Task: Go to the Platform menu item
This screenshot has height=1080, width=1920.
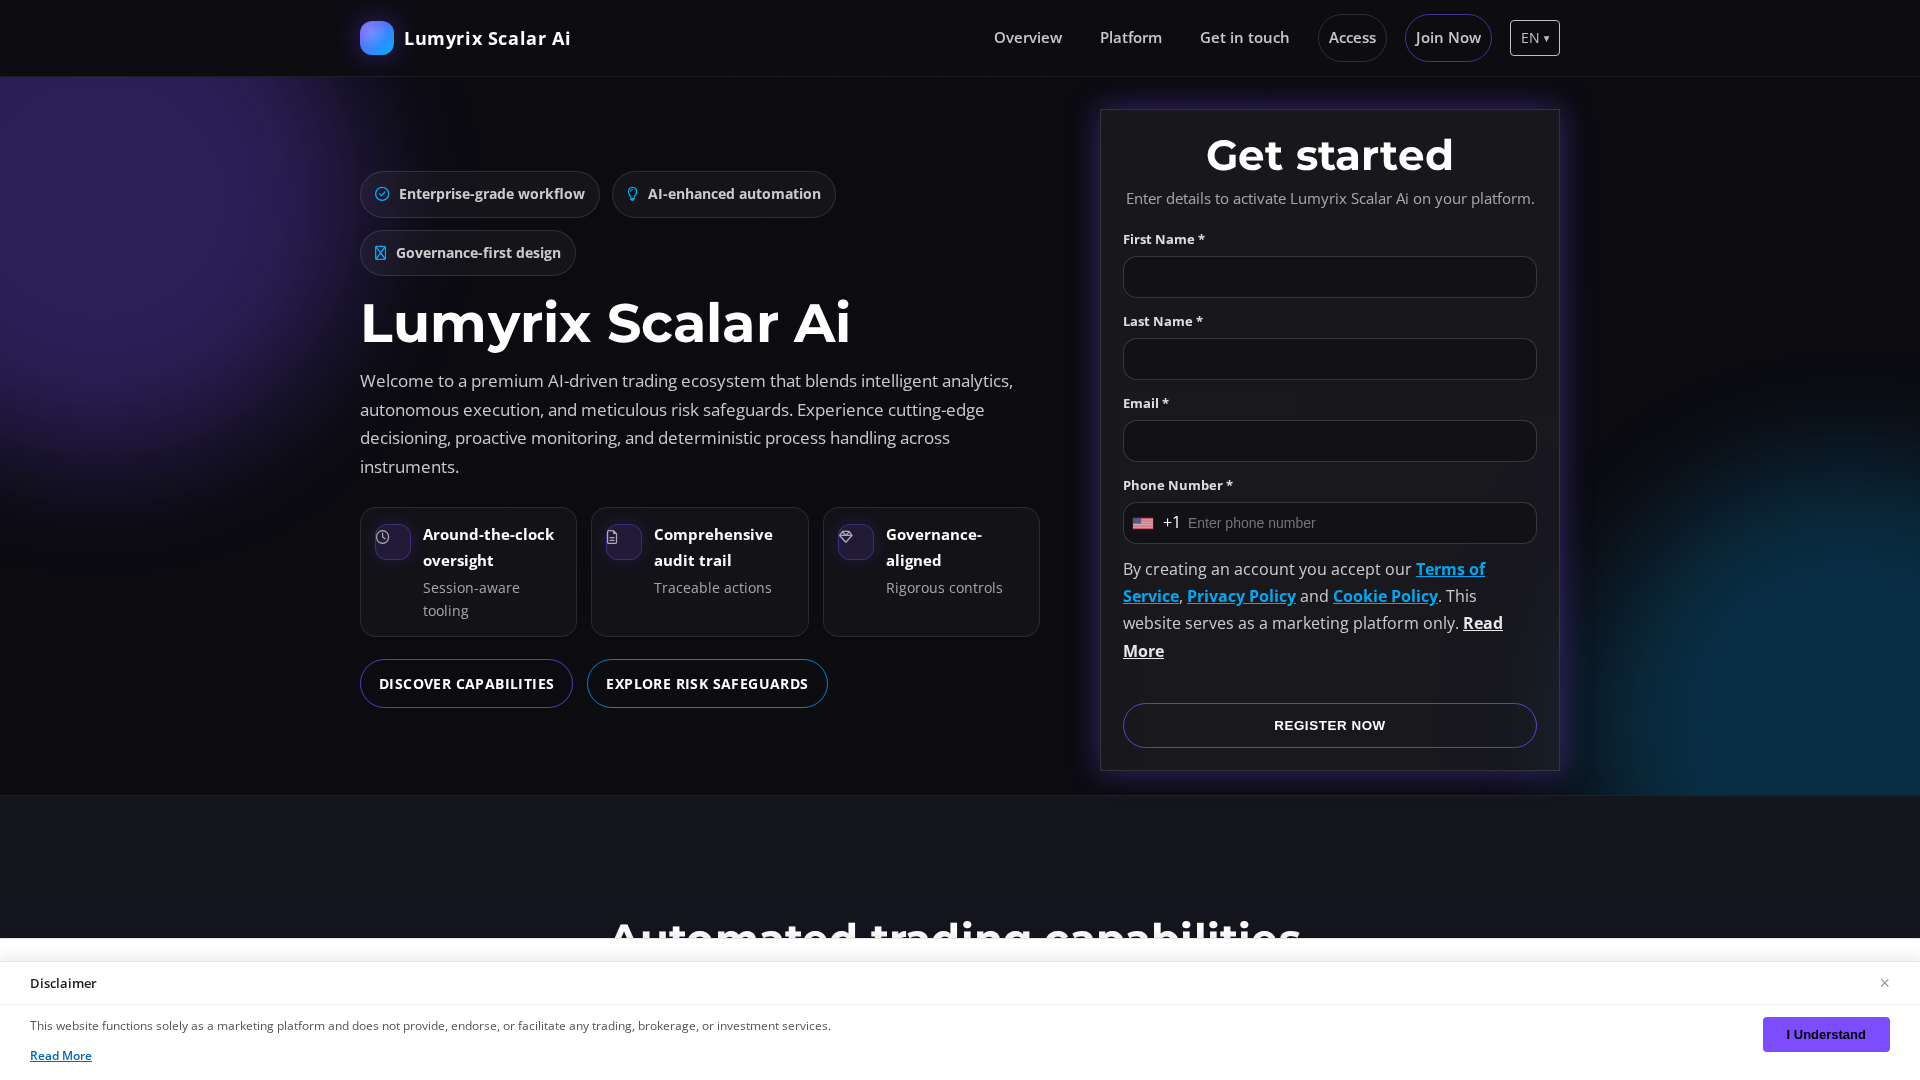Action: click(1131, 38)
